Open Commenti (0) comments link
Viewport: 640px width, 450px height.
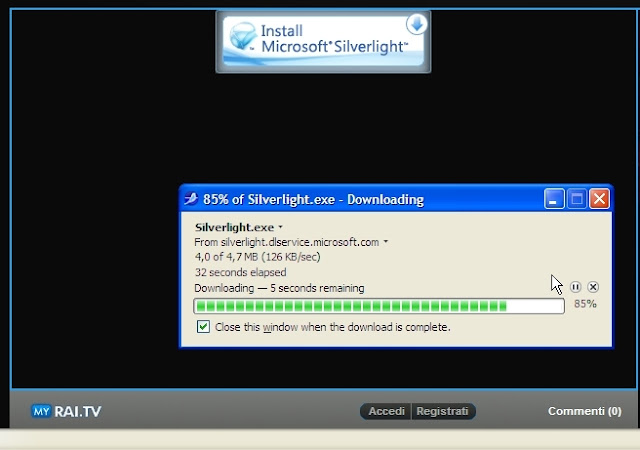[x=584, y=411]
